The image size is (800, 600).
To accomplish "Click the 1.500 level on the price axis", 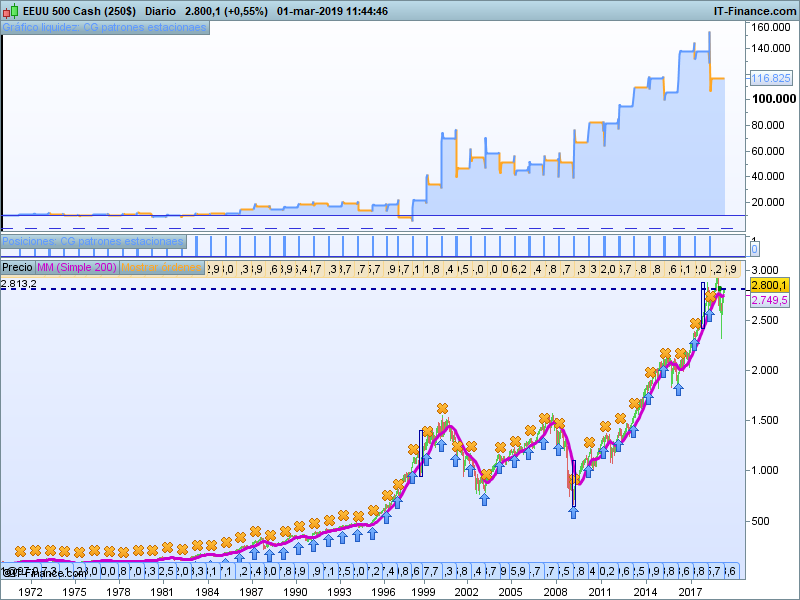I will [x=765, y=420].
